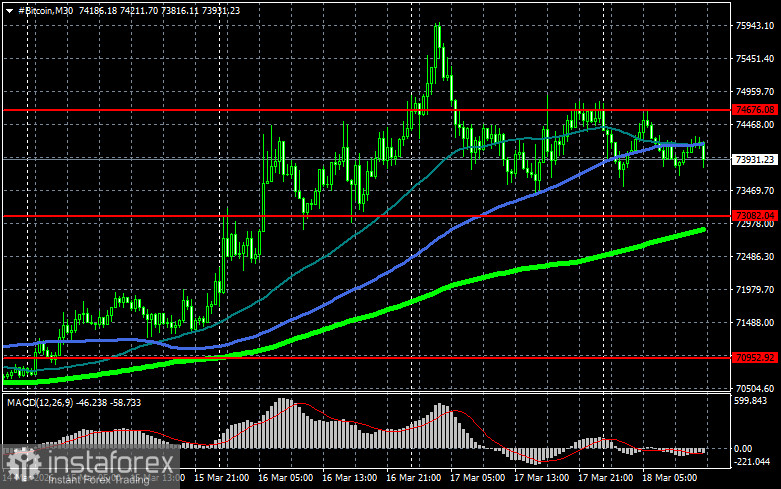Click the red 70952.92 support level label
The height and width of the screenshot is (489, 781).
(755, 358)
